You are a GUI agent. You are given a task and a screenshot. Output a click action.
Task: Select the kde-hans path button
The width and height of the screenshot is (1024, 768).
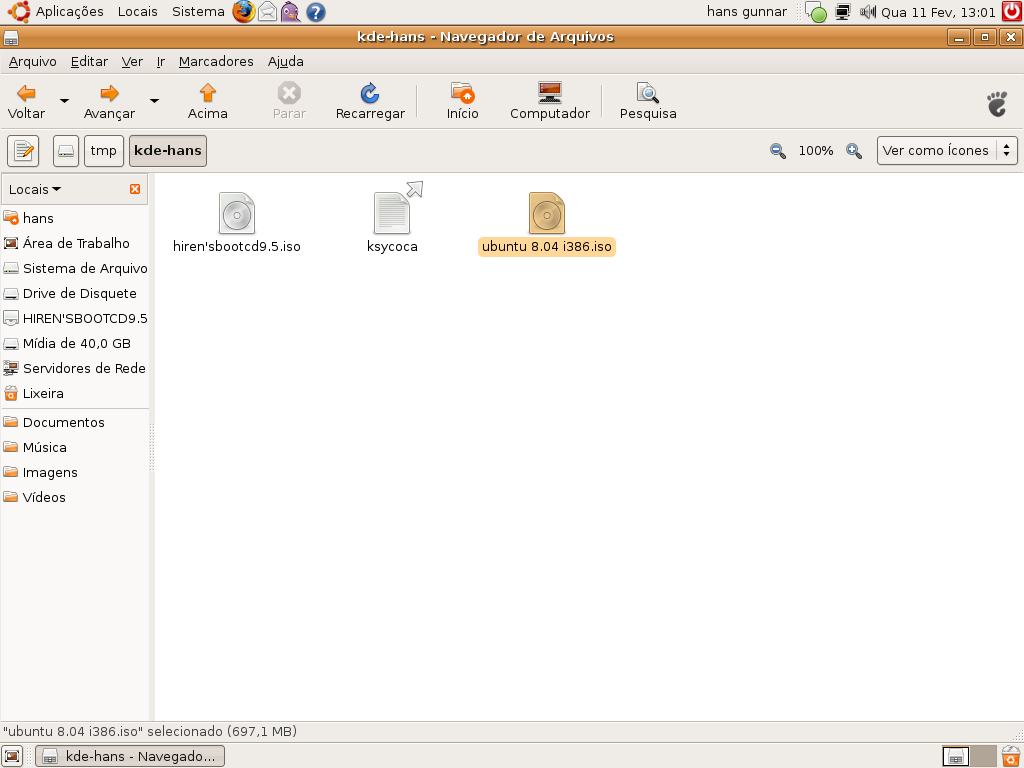[168, 151]
